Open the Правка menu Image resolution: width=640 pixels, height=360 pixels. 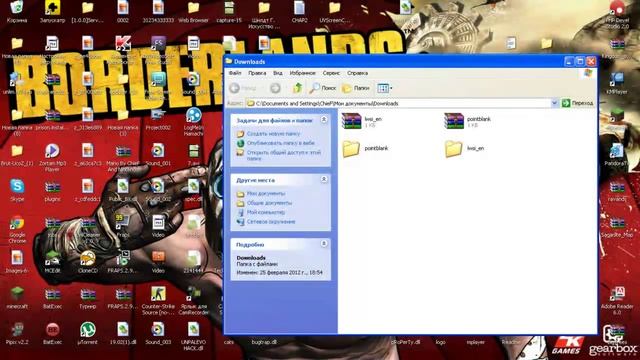(257, 73)
